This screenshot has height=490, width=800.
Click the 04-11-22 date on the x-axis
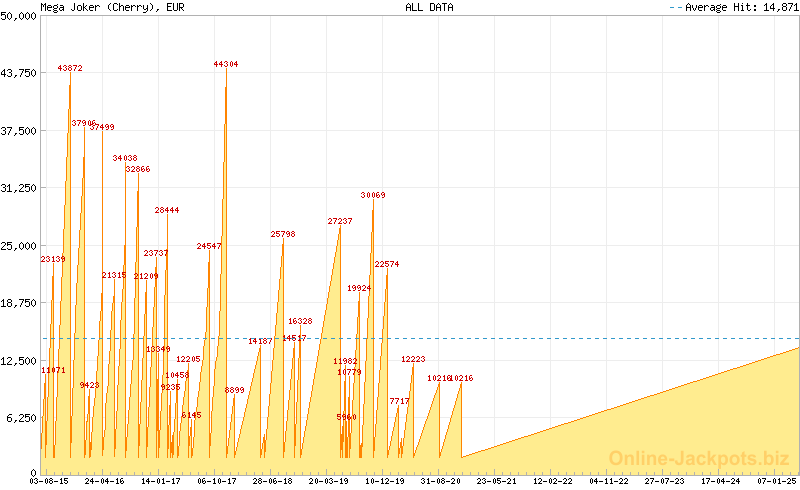(x=609, y=481)
